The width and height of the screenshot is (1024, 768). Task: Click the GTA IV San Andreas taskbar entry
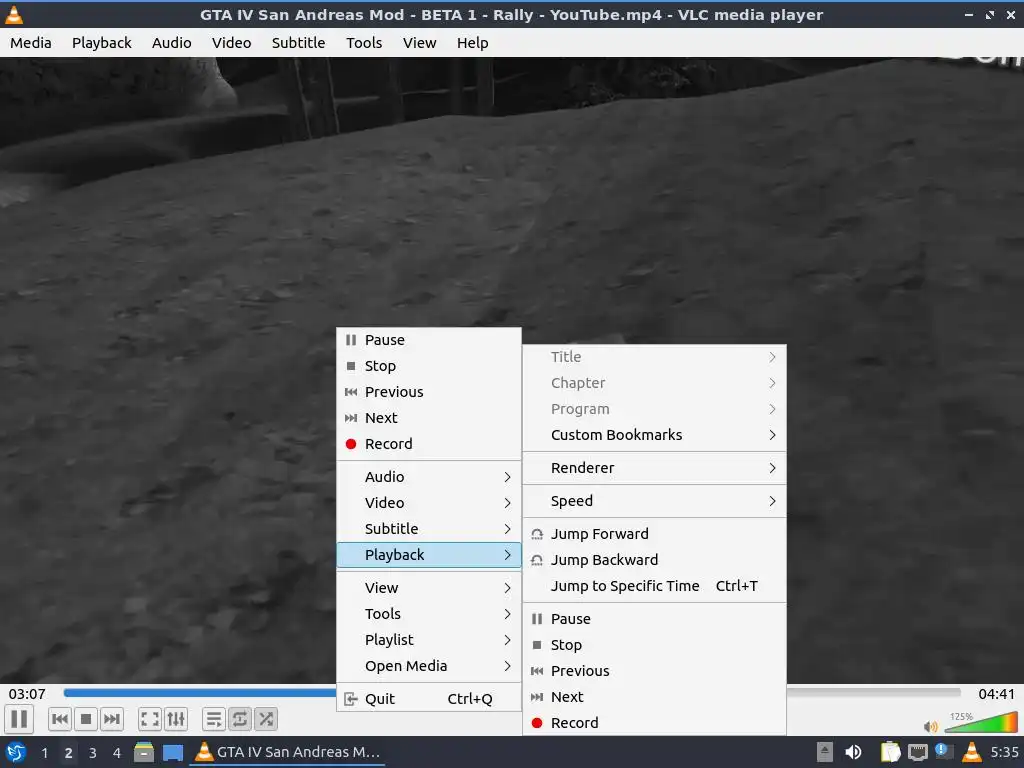287,752
